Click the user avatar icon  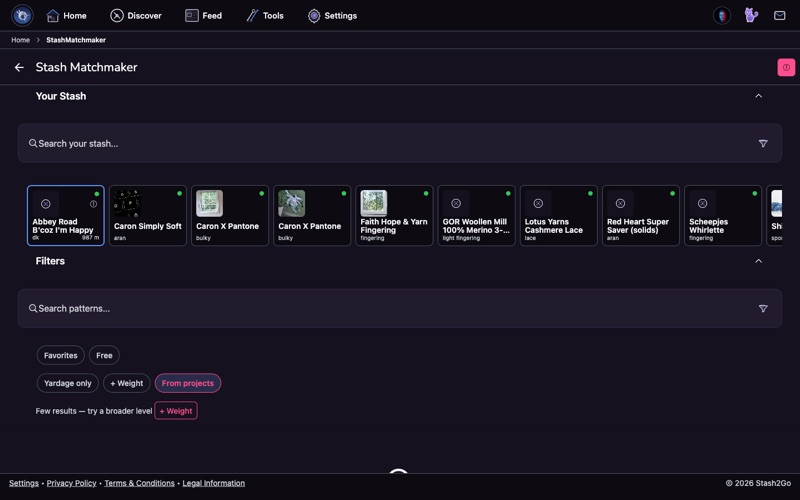pos(721,15)
